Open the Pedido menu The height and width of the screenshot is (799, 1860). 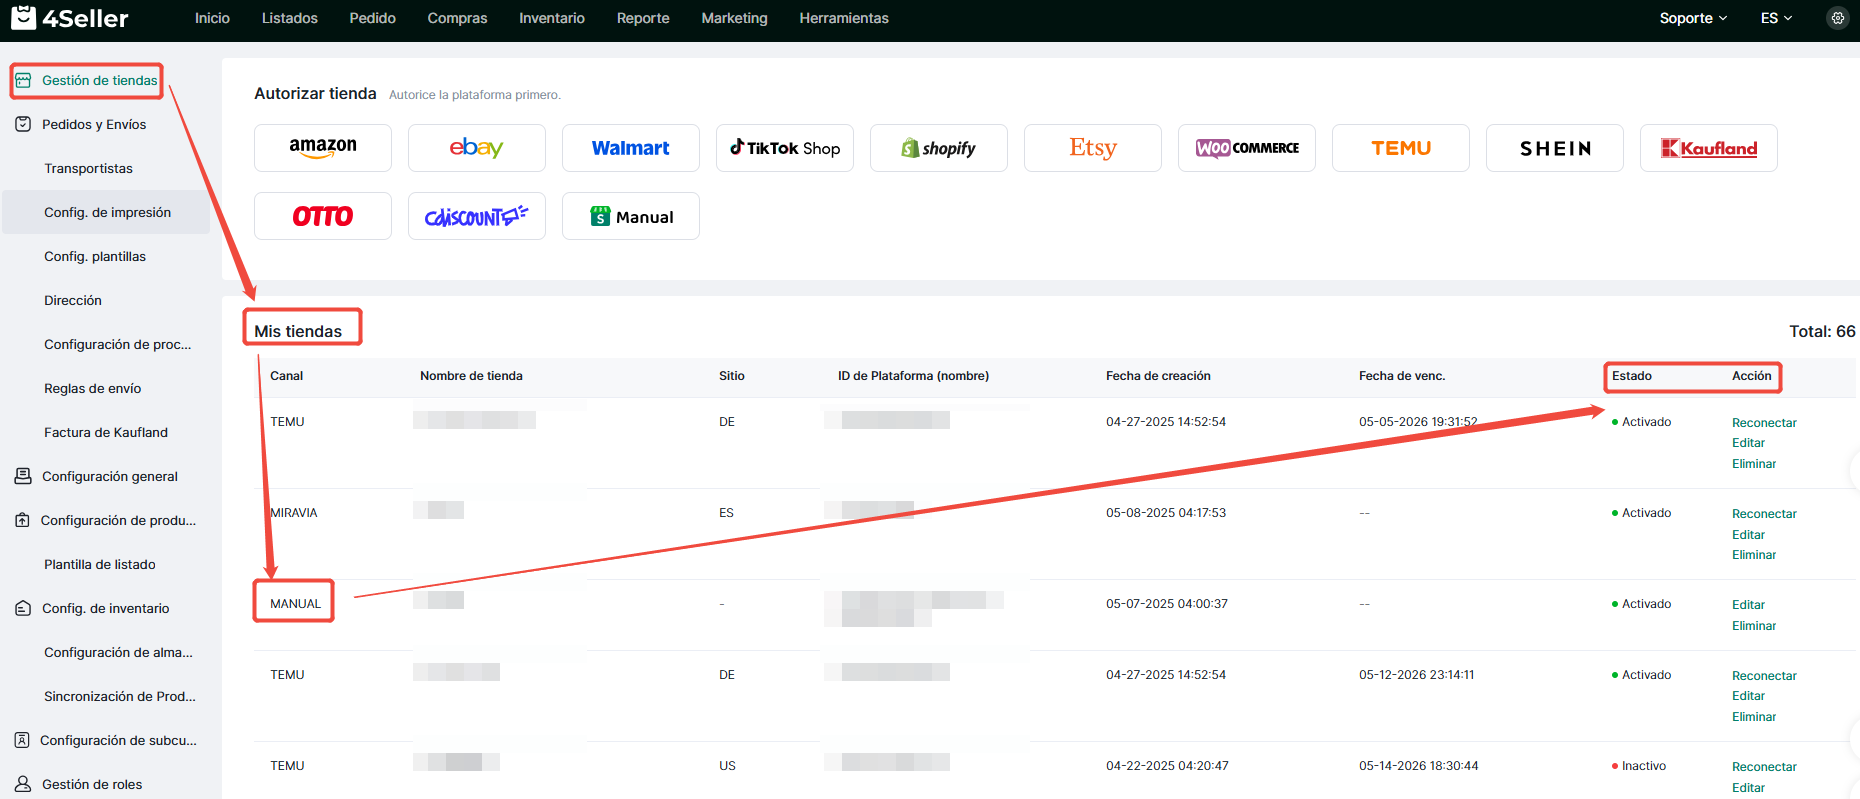tap(373, 18)
